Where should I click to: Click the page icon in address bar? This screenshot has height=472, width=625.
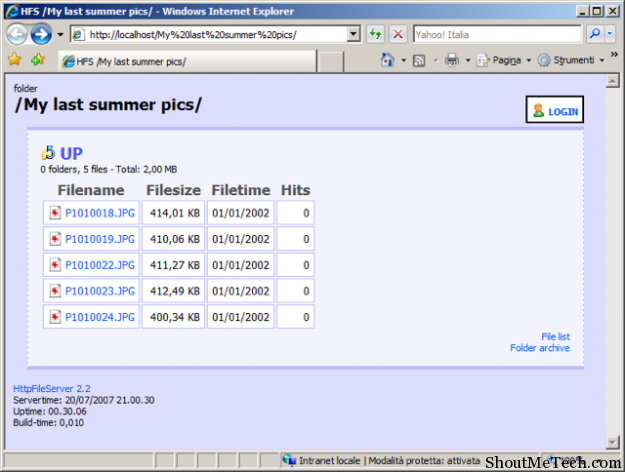(78, 35)
